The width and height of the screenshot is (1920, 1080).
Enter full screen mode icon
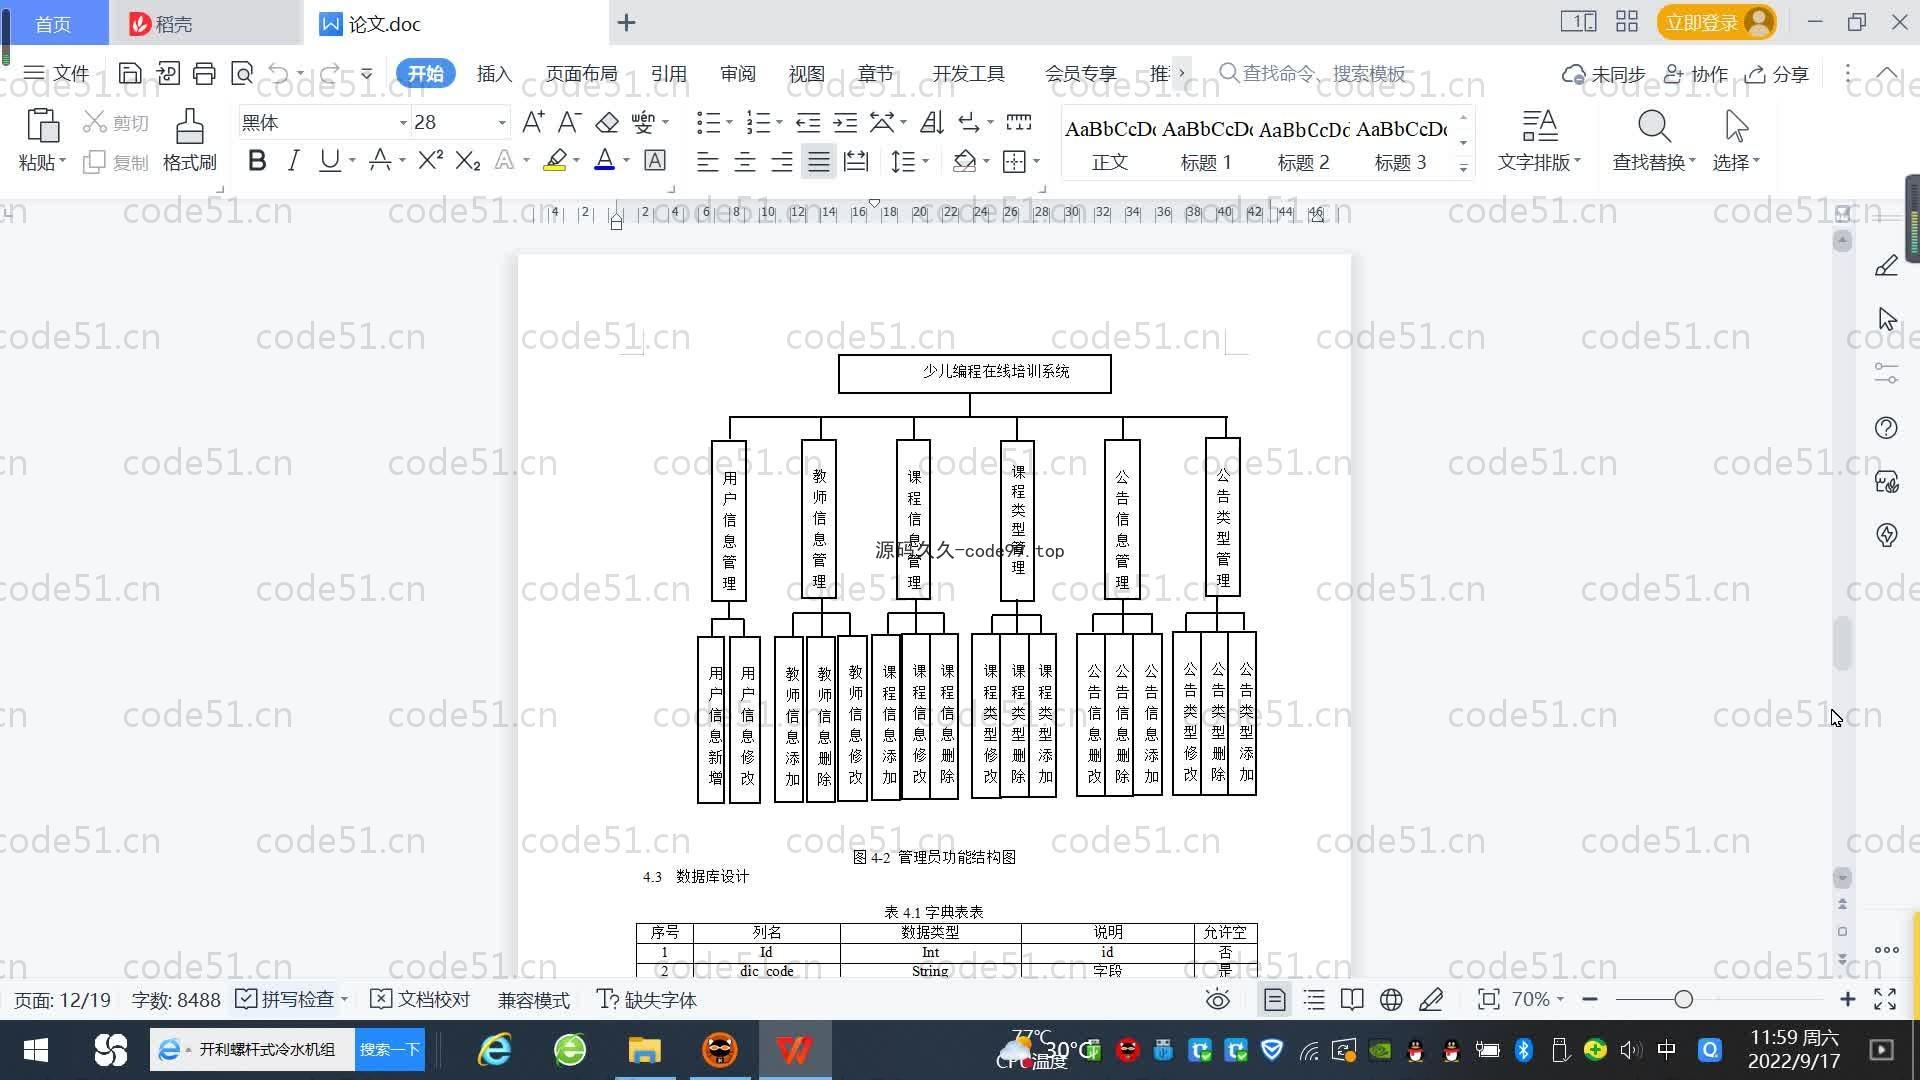click(1885, 999)
